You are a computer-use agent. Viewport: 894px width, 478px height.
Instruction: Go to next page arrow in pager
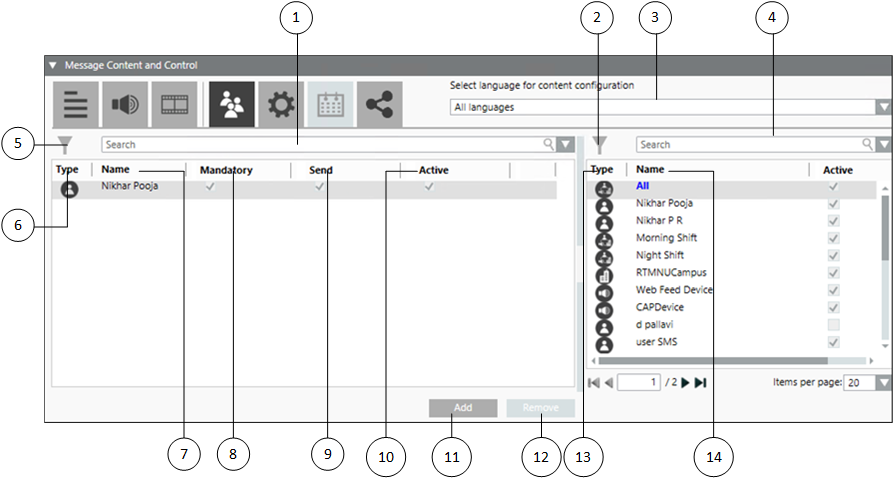pos(686,383)
